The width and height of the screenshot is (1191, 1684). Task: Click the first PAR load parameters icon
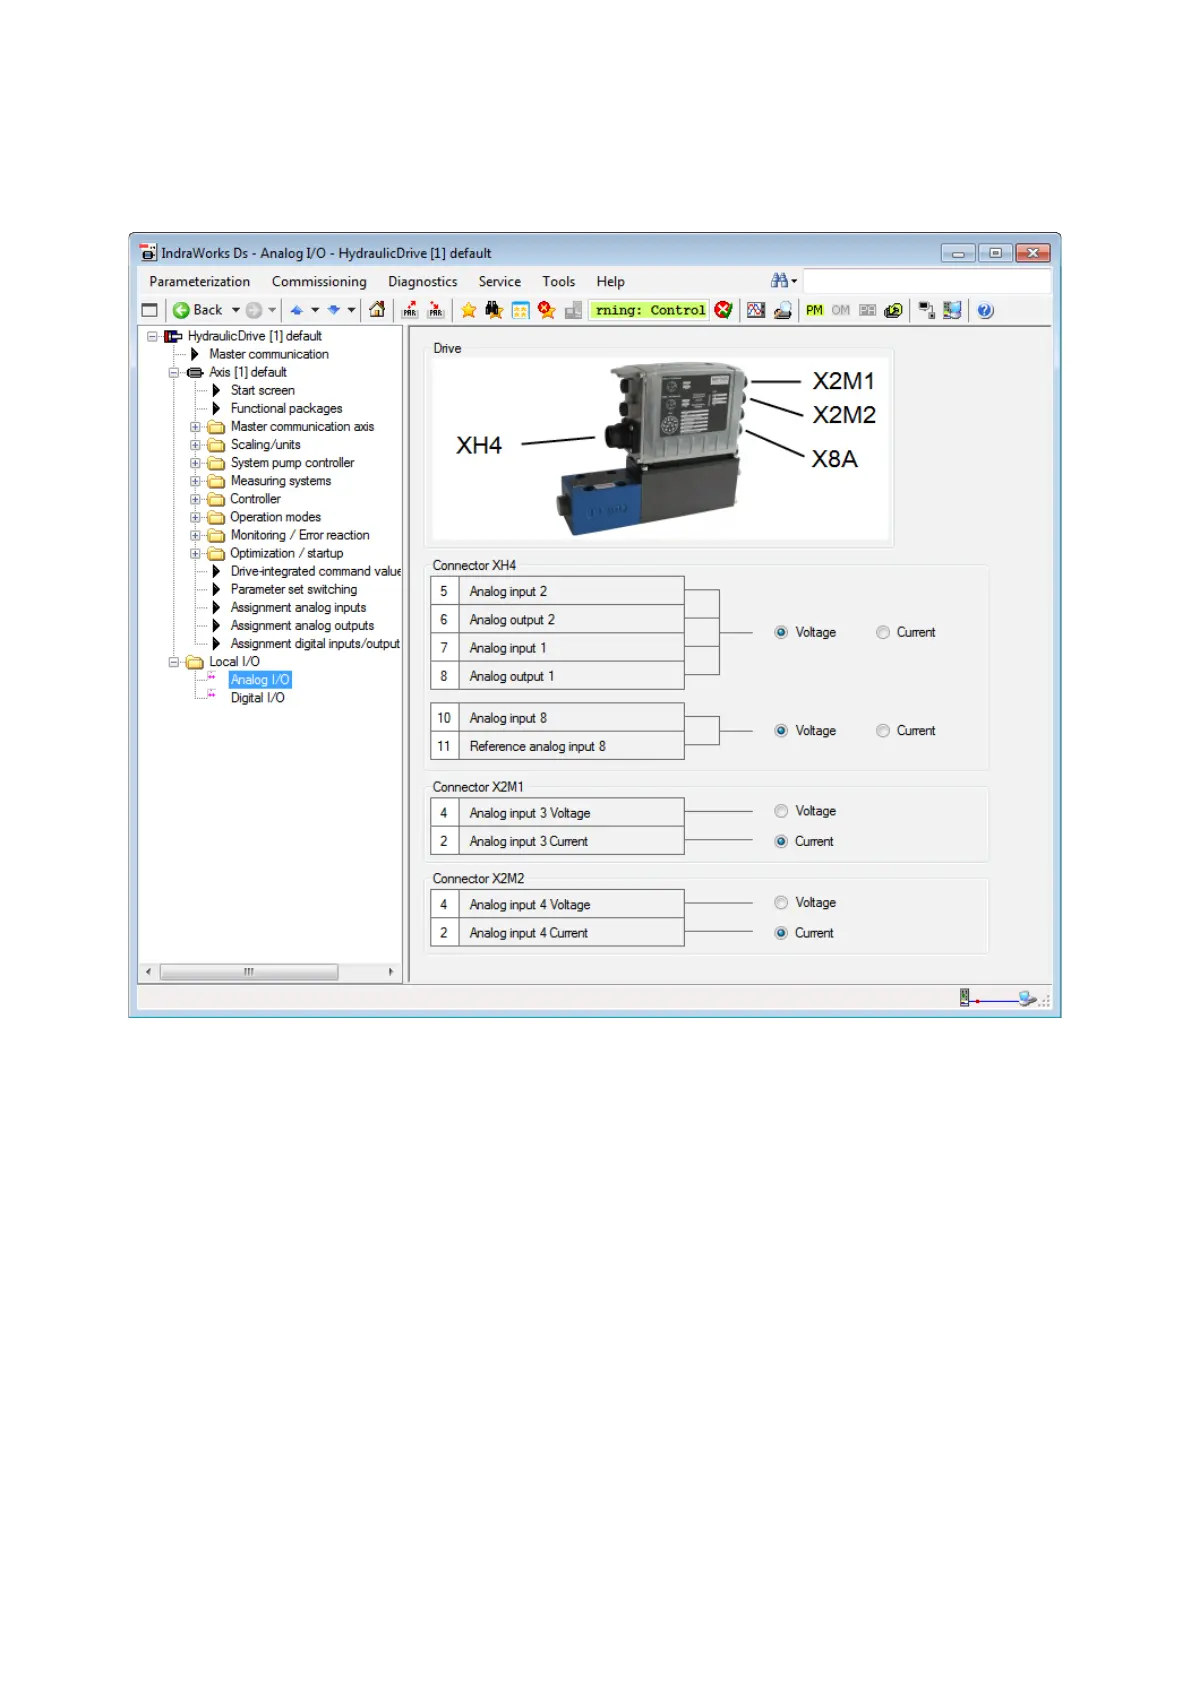click(410, 310)
